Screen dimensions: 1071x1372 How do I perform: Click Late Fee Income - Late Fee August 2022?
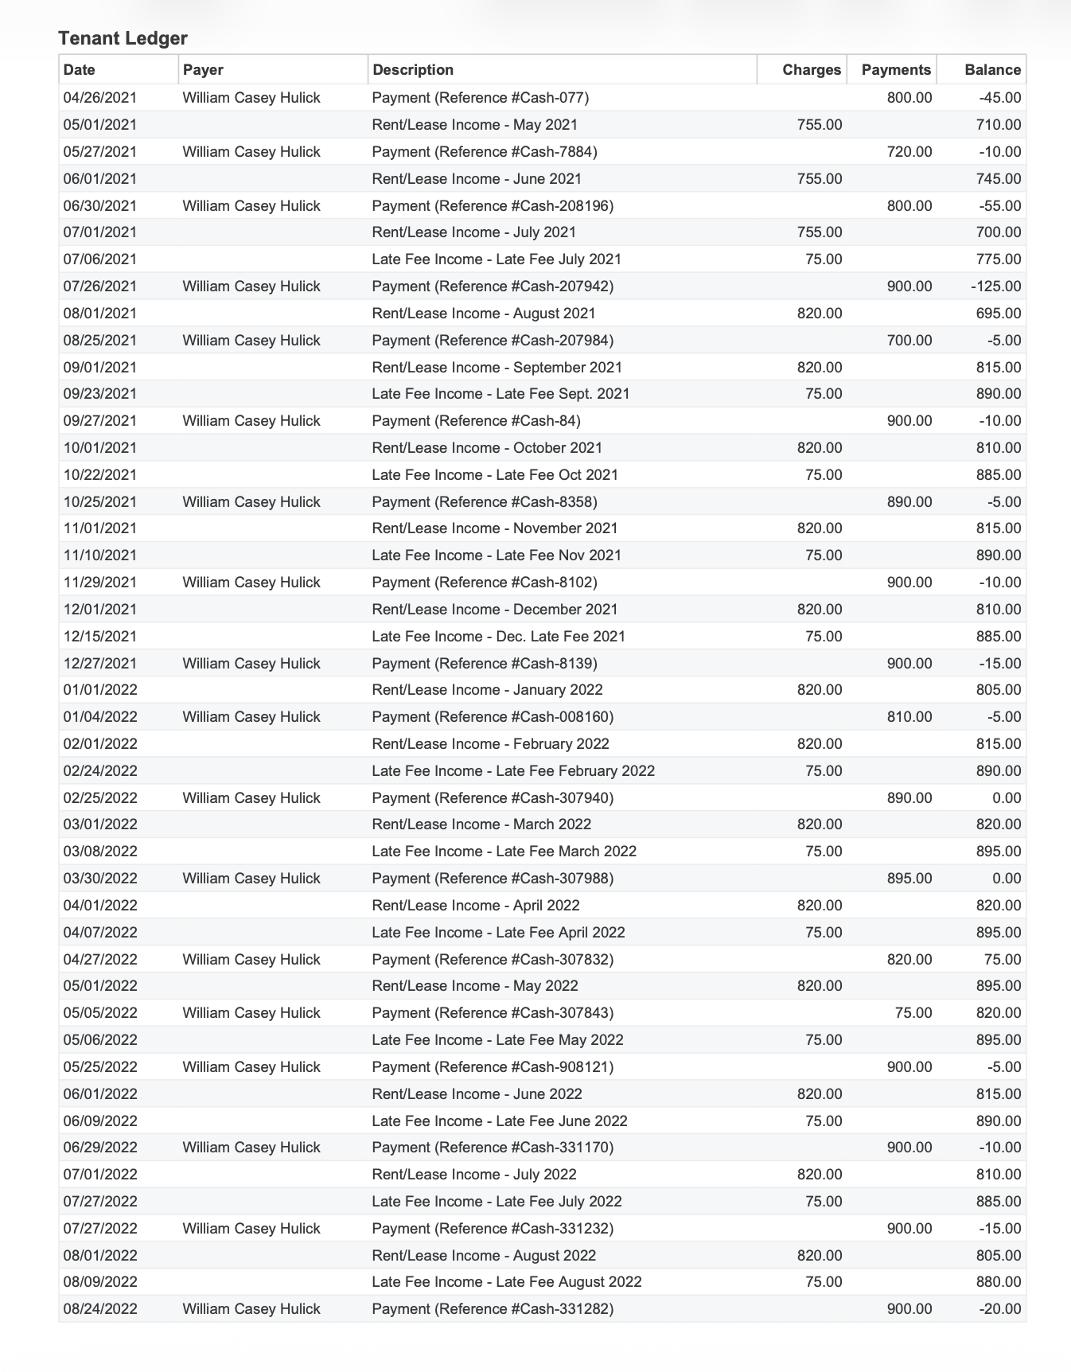[x=506, y=1282]
